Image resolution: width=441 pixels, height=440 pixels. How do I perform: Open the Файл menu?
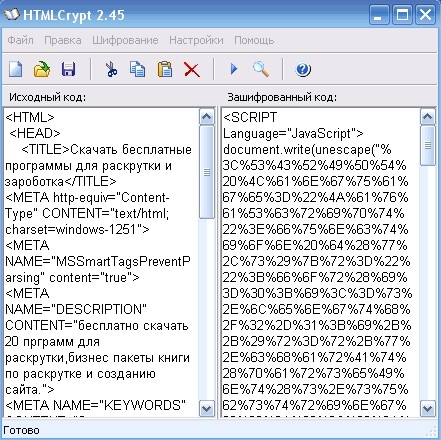tap(20, 40)
